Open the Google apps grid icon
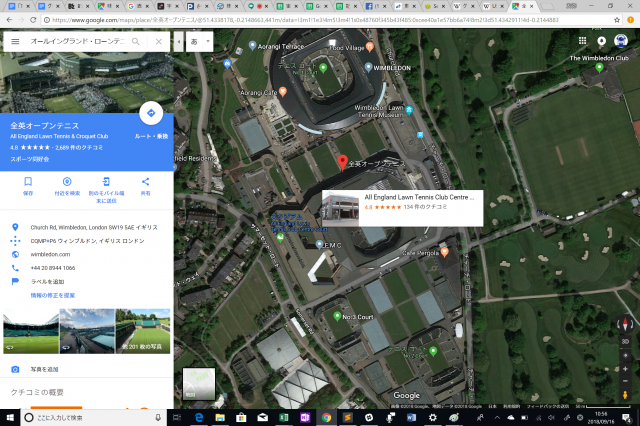Image resolution: width=640 pixels, height=426 pixels. pos(582,40)
